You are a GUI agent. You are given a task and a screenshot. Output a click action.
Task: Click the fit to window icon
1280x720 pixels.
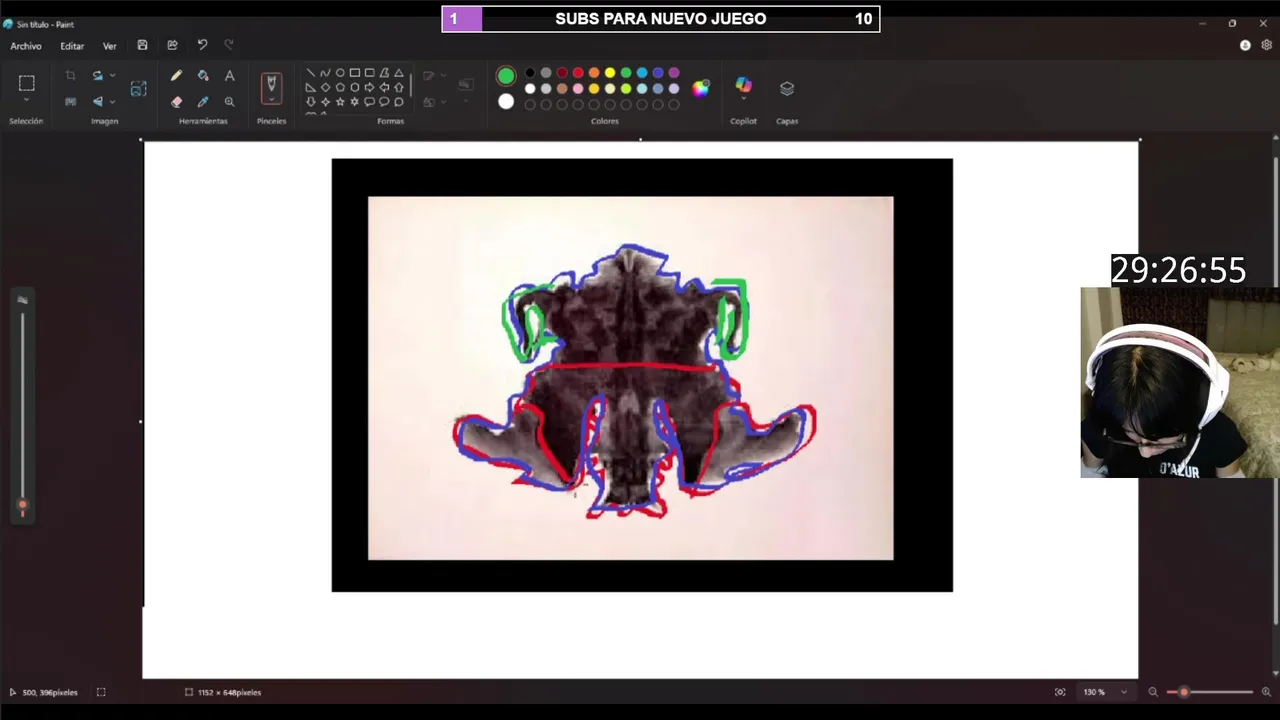[1060, 692]
